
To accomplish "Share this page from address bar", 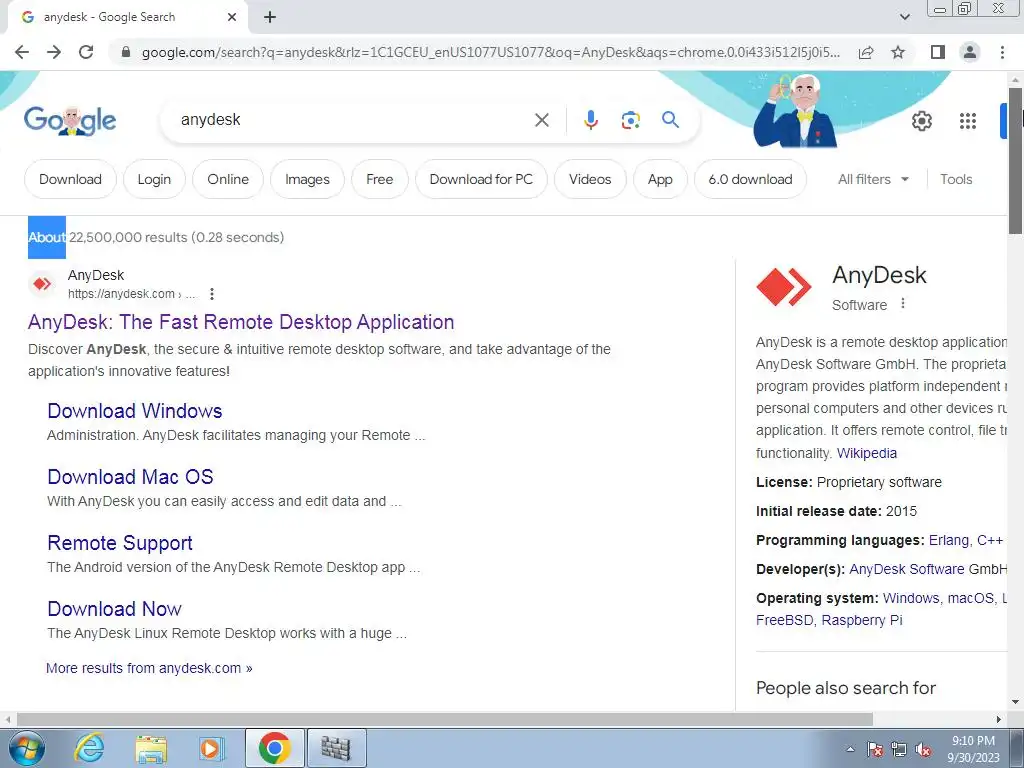I will pyautogui.click(x=866, y=52).
